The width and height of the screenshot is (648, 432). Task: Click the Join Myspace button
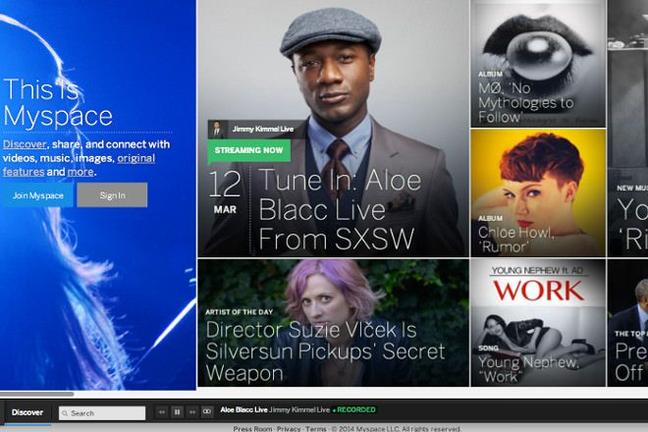tap(36, 195)
